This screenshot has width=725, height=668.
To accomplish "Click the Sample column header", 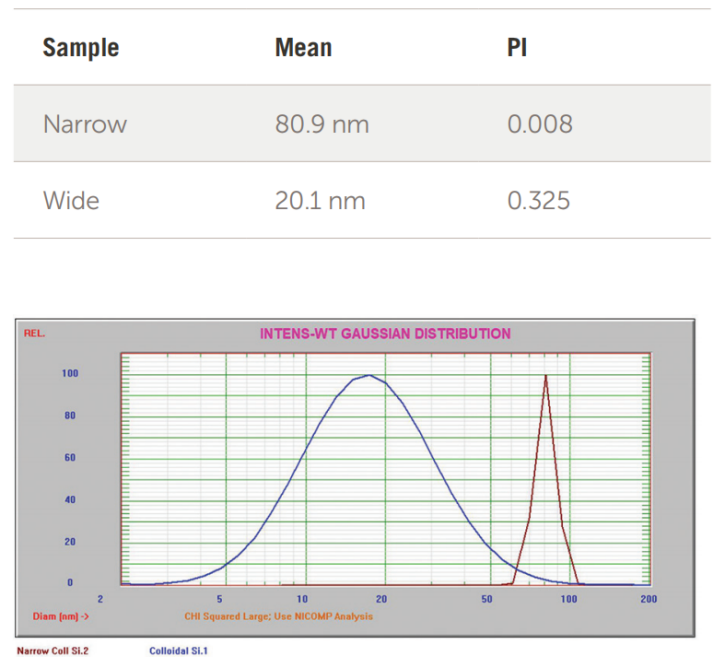I will click(x=81, y=47).
